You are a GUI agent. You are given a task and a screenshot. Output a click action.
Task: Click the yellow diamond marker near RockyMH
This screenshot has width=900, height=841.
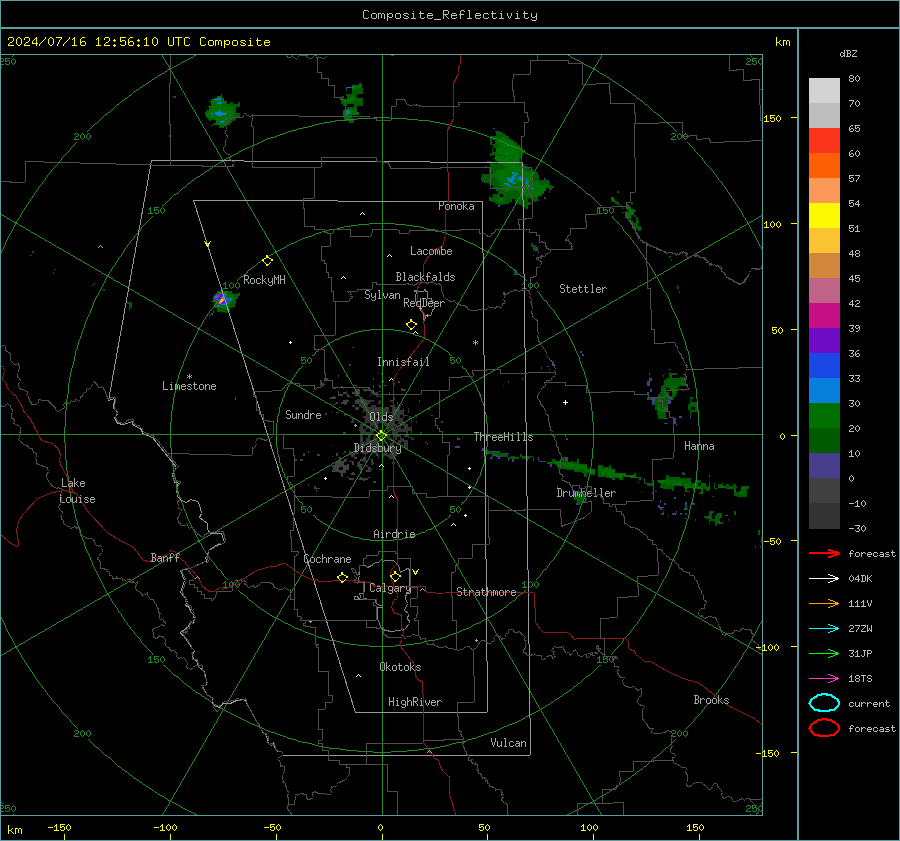pos(267,261)
